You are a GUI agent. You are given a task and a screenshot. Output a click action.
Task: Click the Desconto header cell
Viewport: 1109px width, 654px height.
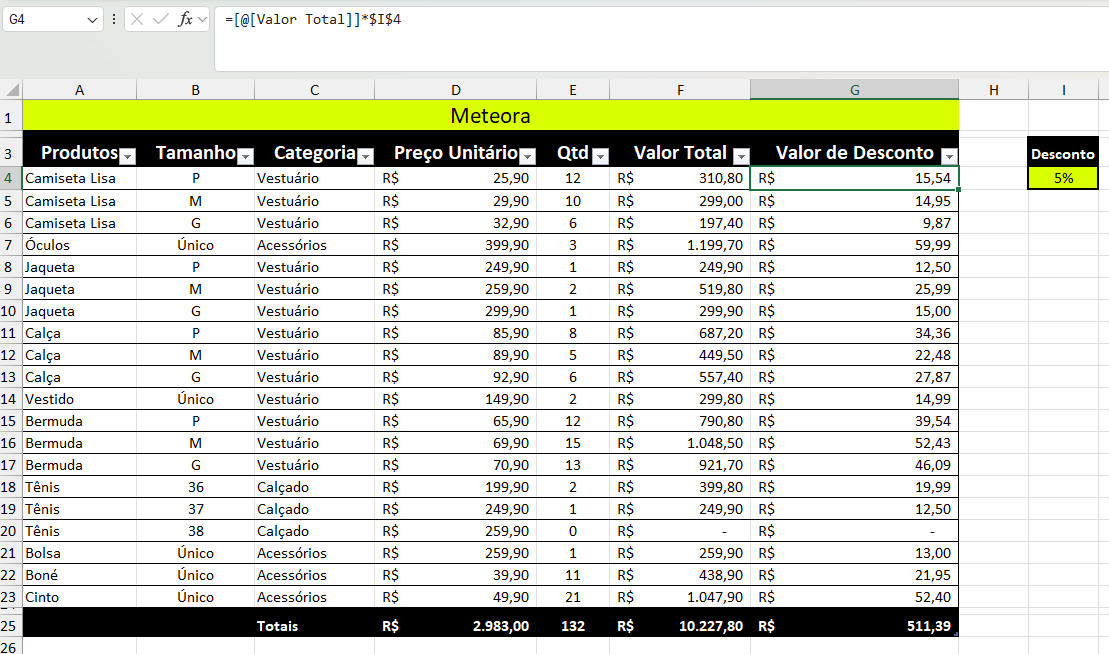(1063, 153)
